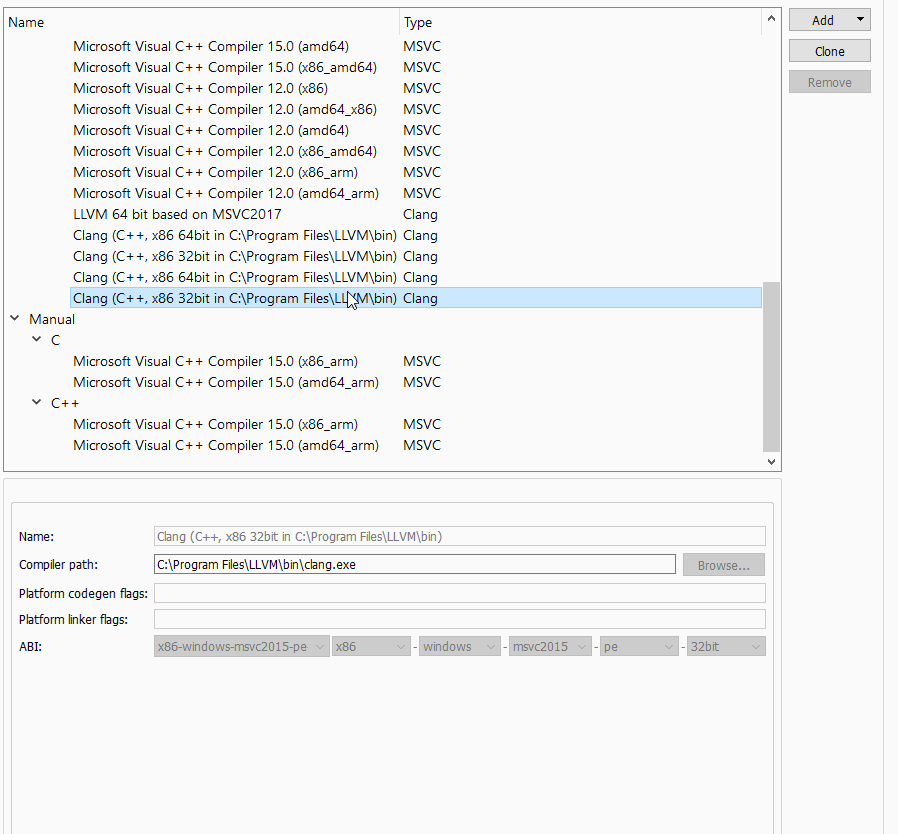The width and height of the screenshot is (898, 834).
Task: Sort compilers by the Type column header
Action: tap(580, 22)
